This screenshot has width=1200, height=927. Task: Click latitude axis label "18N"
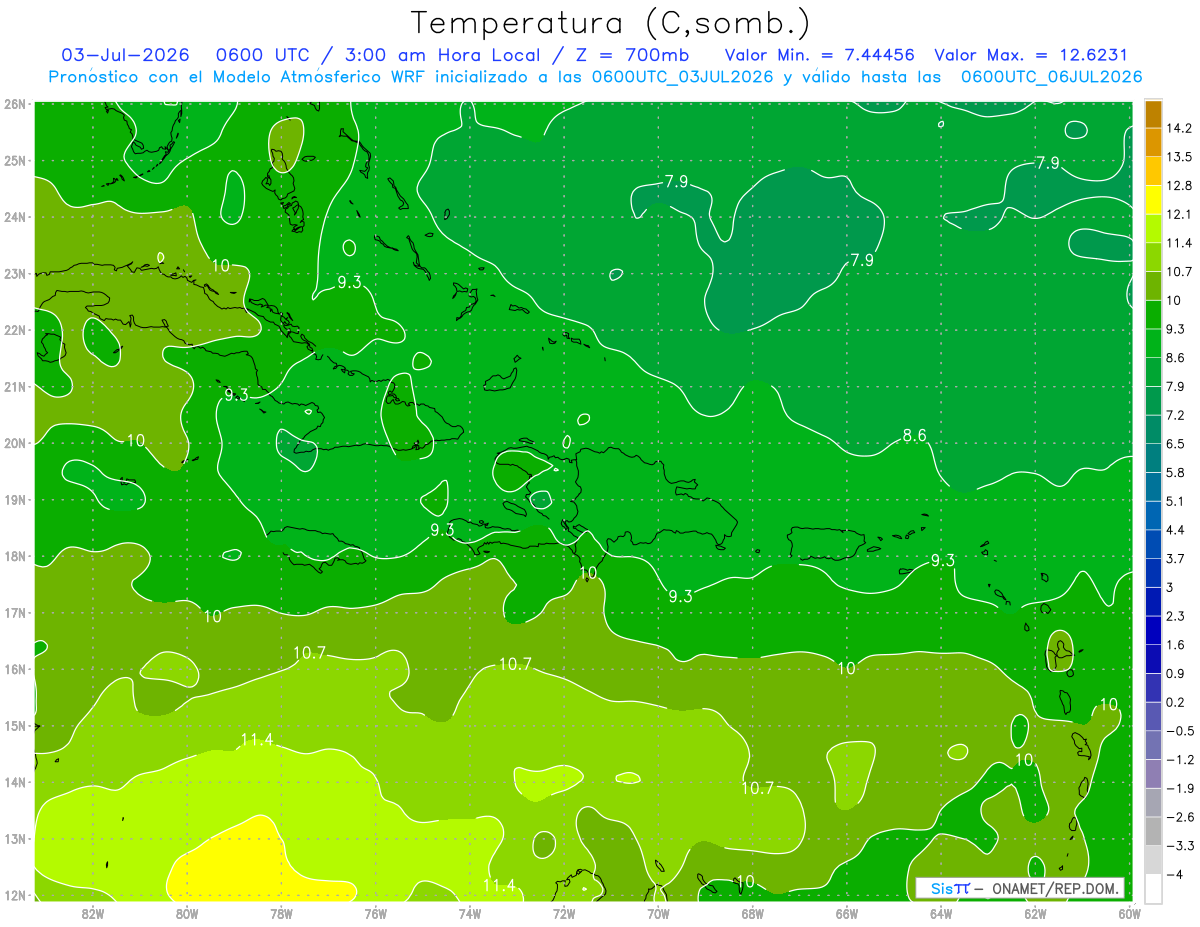(15, 556)
